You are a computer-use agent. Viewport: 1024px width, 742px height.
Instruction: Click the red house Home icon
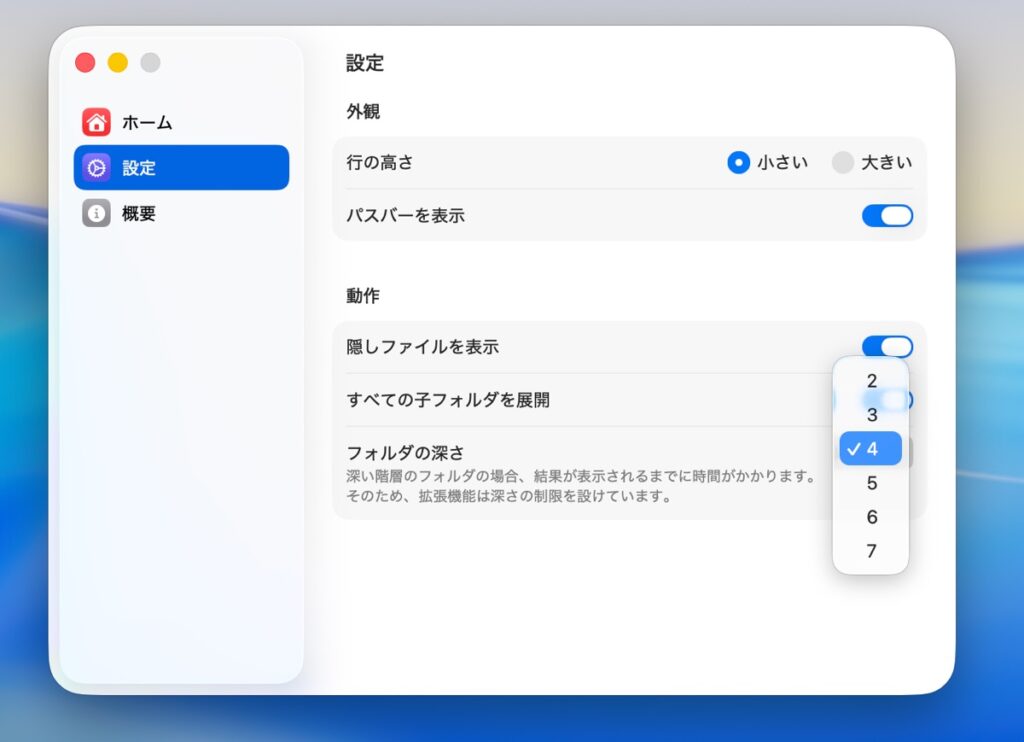pyautogui.click(x=96, y=122)
